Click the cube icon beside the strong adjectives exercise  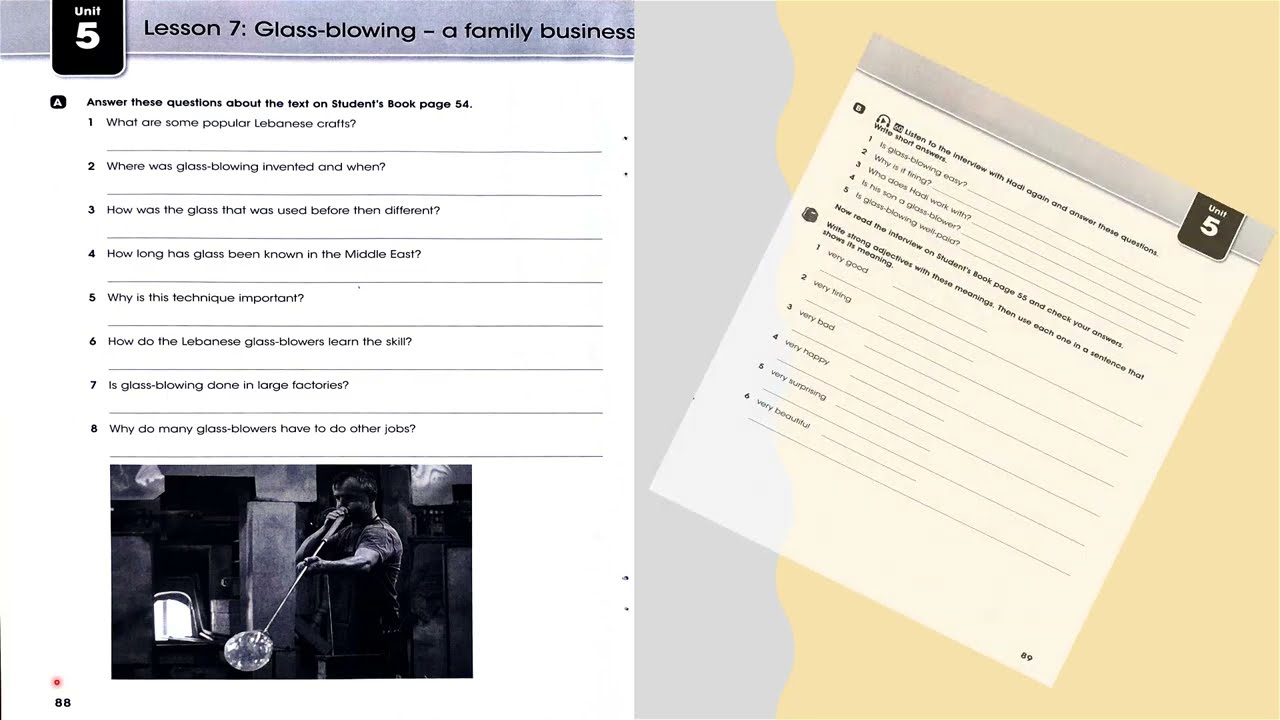coord(811,214)
